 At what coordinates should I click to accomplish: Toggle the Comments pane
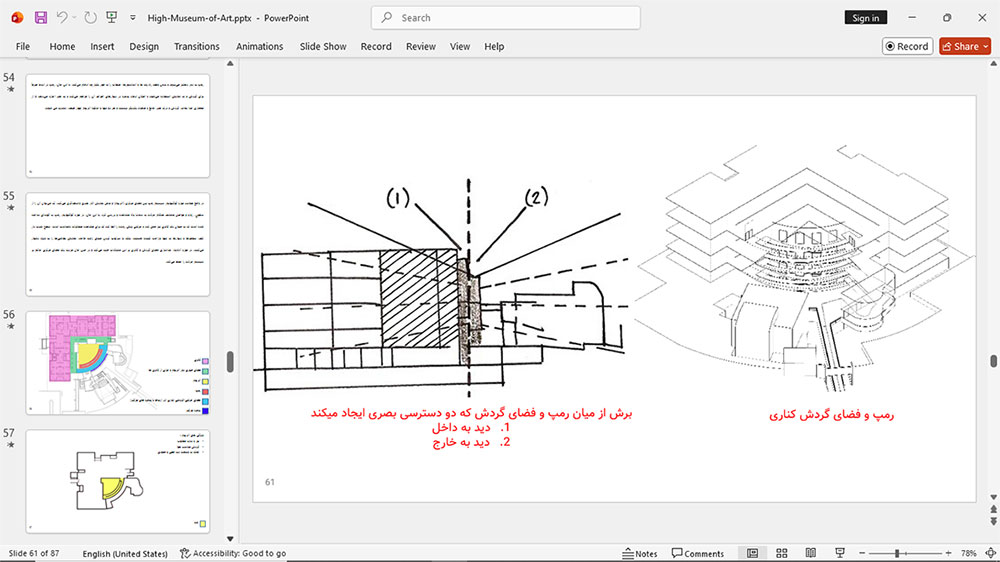tap(698, 553)
